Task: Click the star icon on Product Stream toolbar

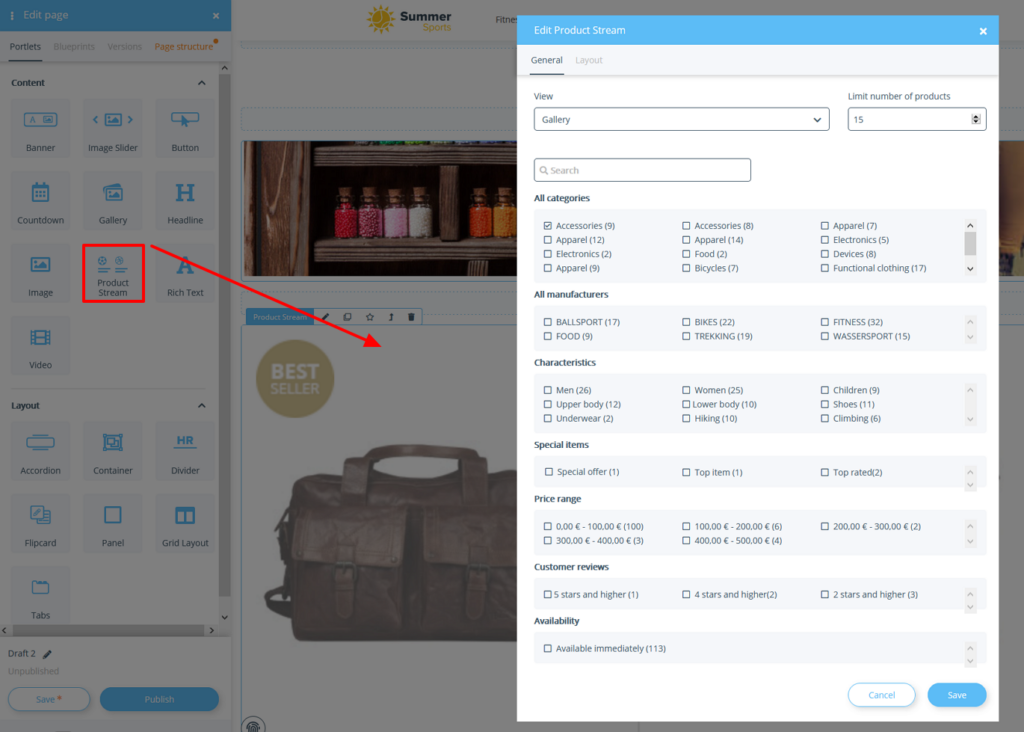Action: click(369, 317)
